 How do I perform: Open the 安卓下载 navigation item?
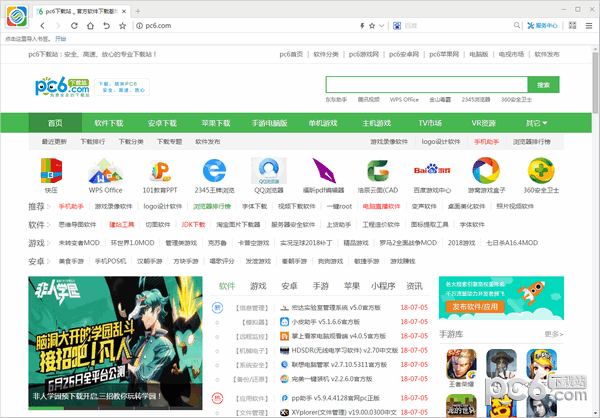(x=162, y=123)
